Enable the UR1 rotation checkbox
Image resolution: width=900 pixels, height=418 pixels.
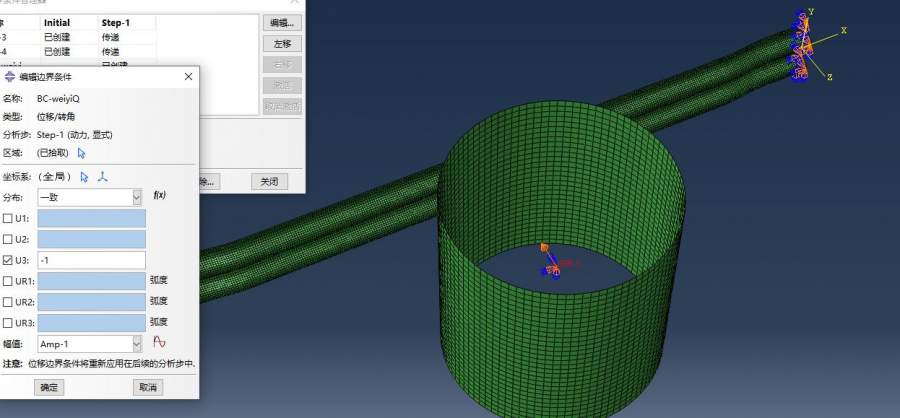7,281
